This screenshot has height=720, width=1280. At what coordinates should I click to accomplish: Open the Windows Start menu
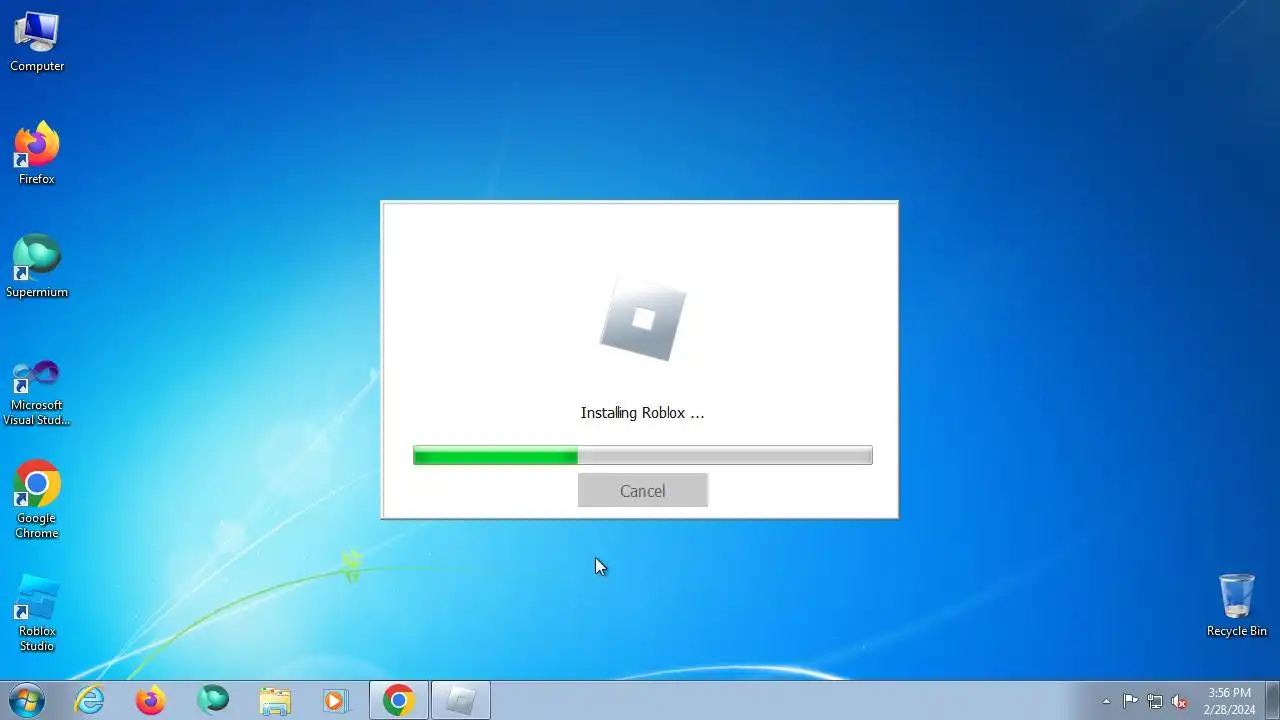(x=27, y=701)
